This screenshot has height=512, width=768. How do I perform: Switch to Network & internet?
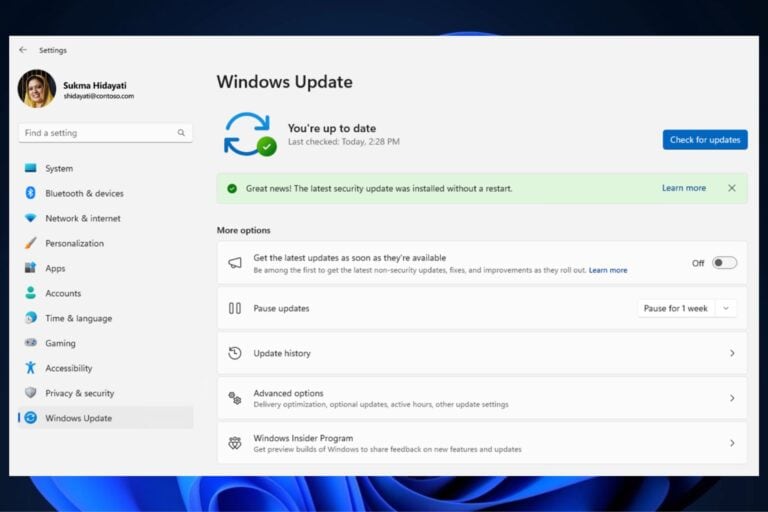coord(105,218)
